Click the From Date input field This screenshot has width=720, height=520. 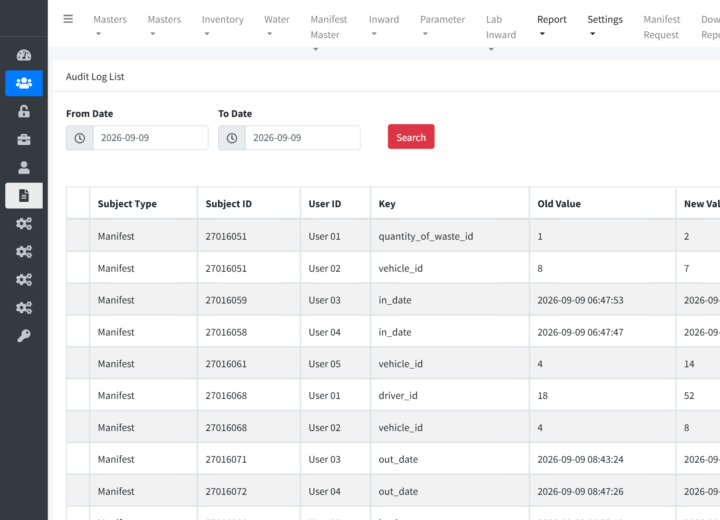pos(151,138)
